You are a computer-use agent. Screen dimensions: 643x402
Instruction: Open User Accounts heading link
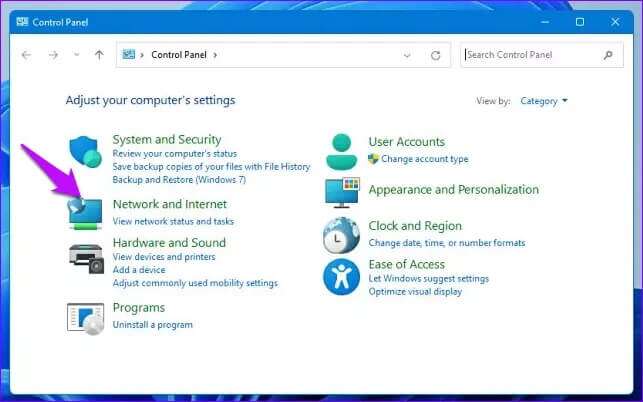click(x=407, y=142)
